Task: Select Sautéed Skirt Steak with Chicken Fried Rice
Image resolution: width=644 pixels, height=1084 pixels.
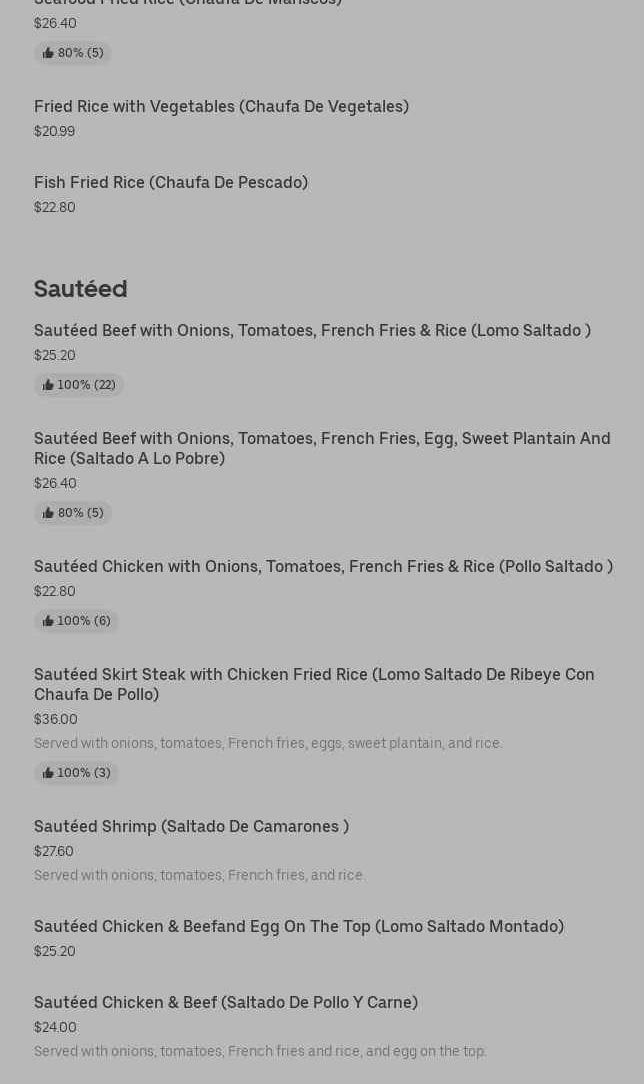Action: (314, 684)
